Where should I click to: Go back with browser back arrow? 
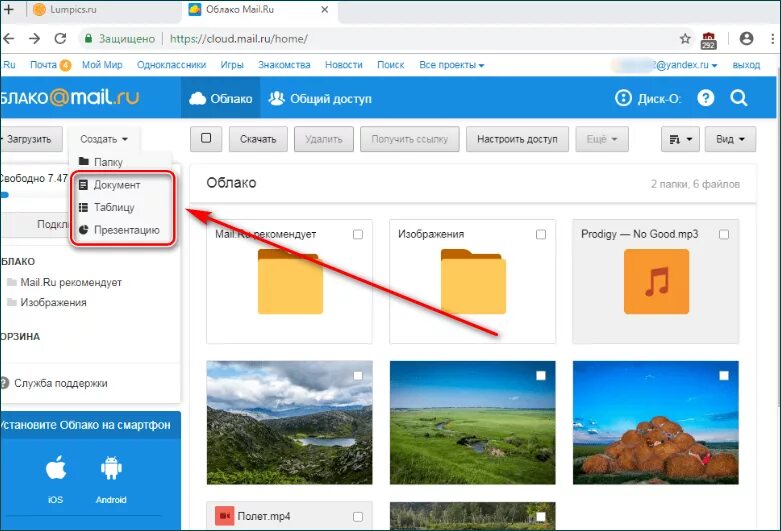coord(8,38)
